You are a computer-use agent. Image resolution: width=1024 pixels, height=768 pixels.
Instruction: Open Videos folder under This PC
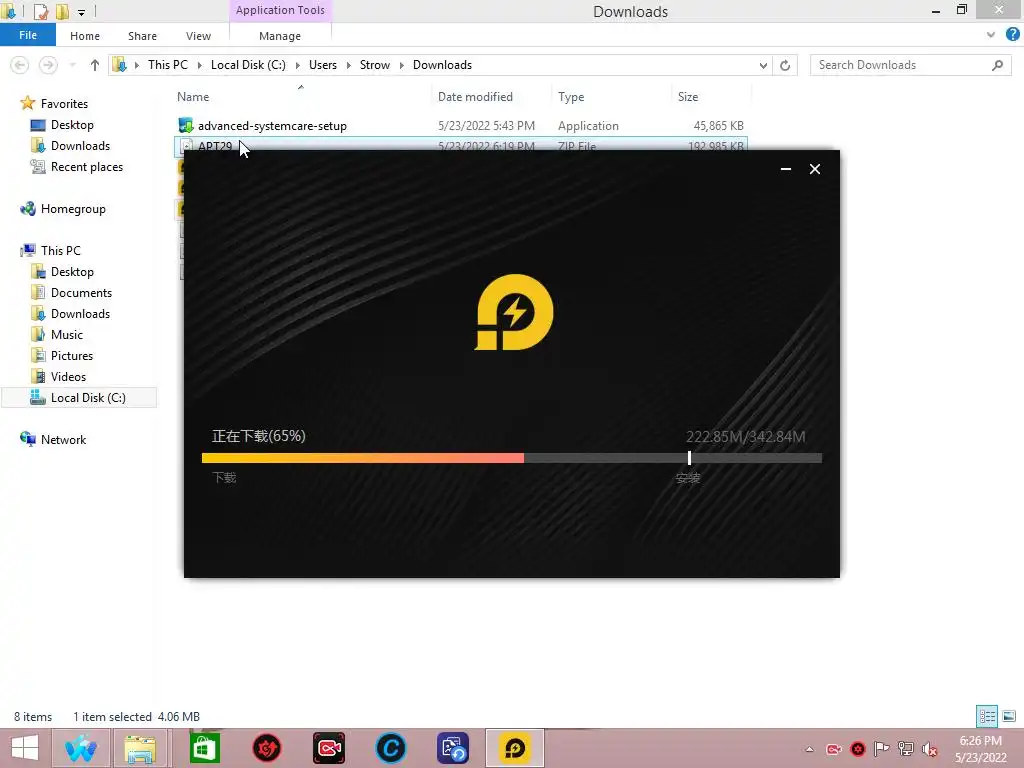click(x=68, y=376)
